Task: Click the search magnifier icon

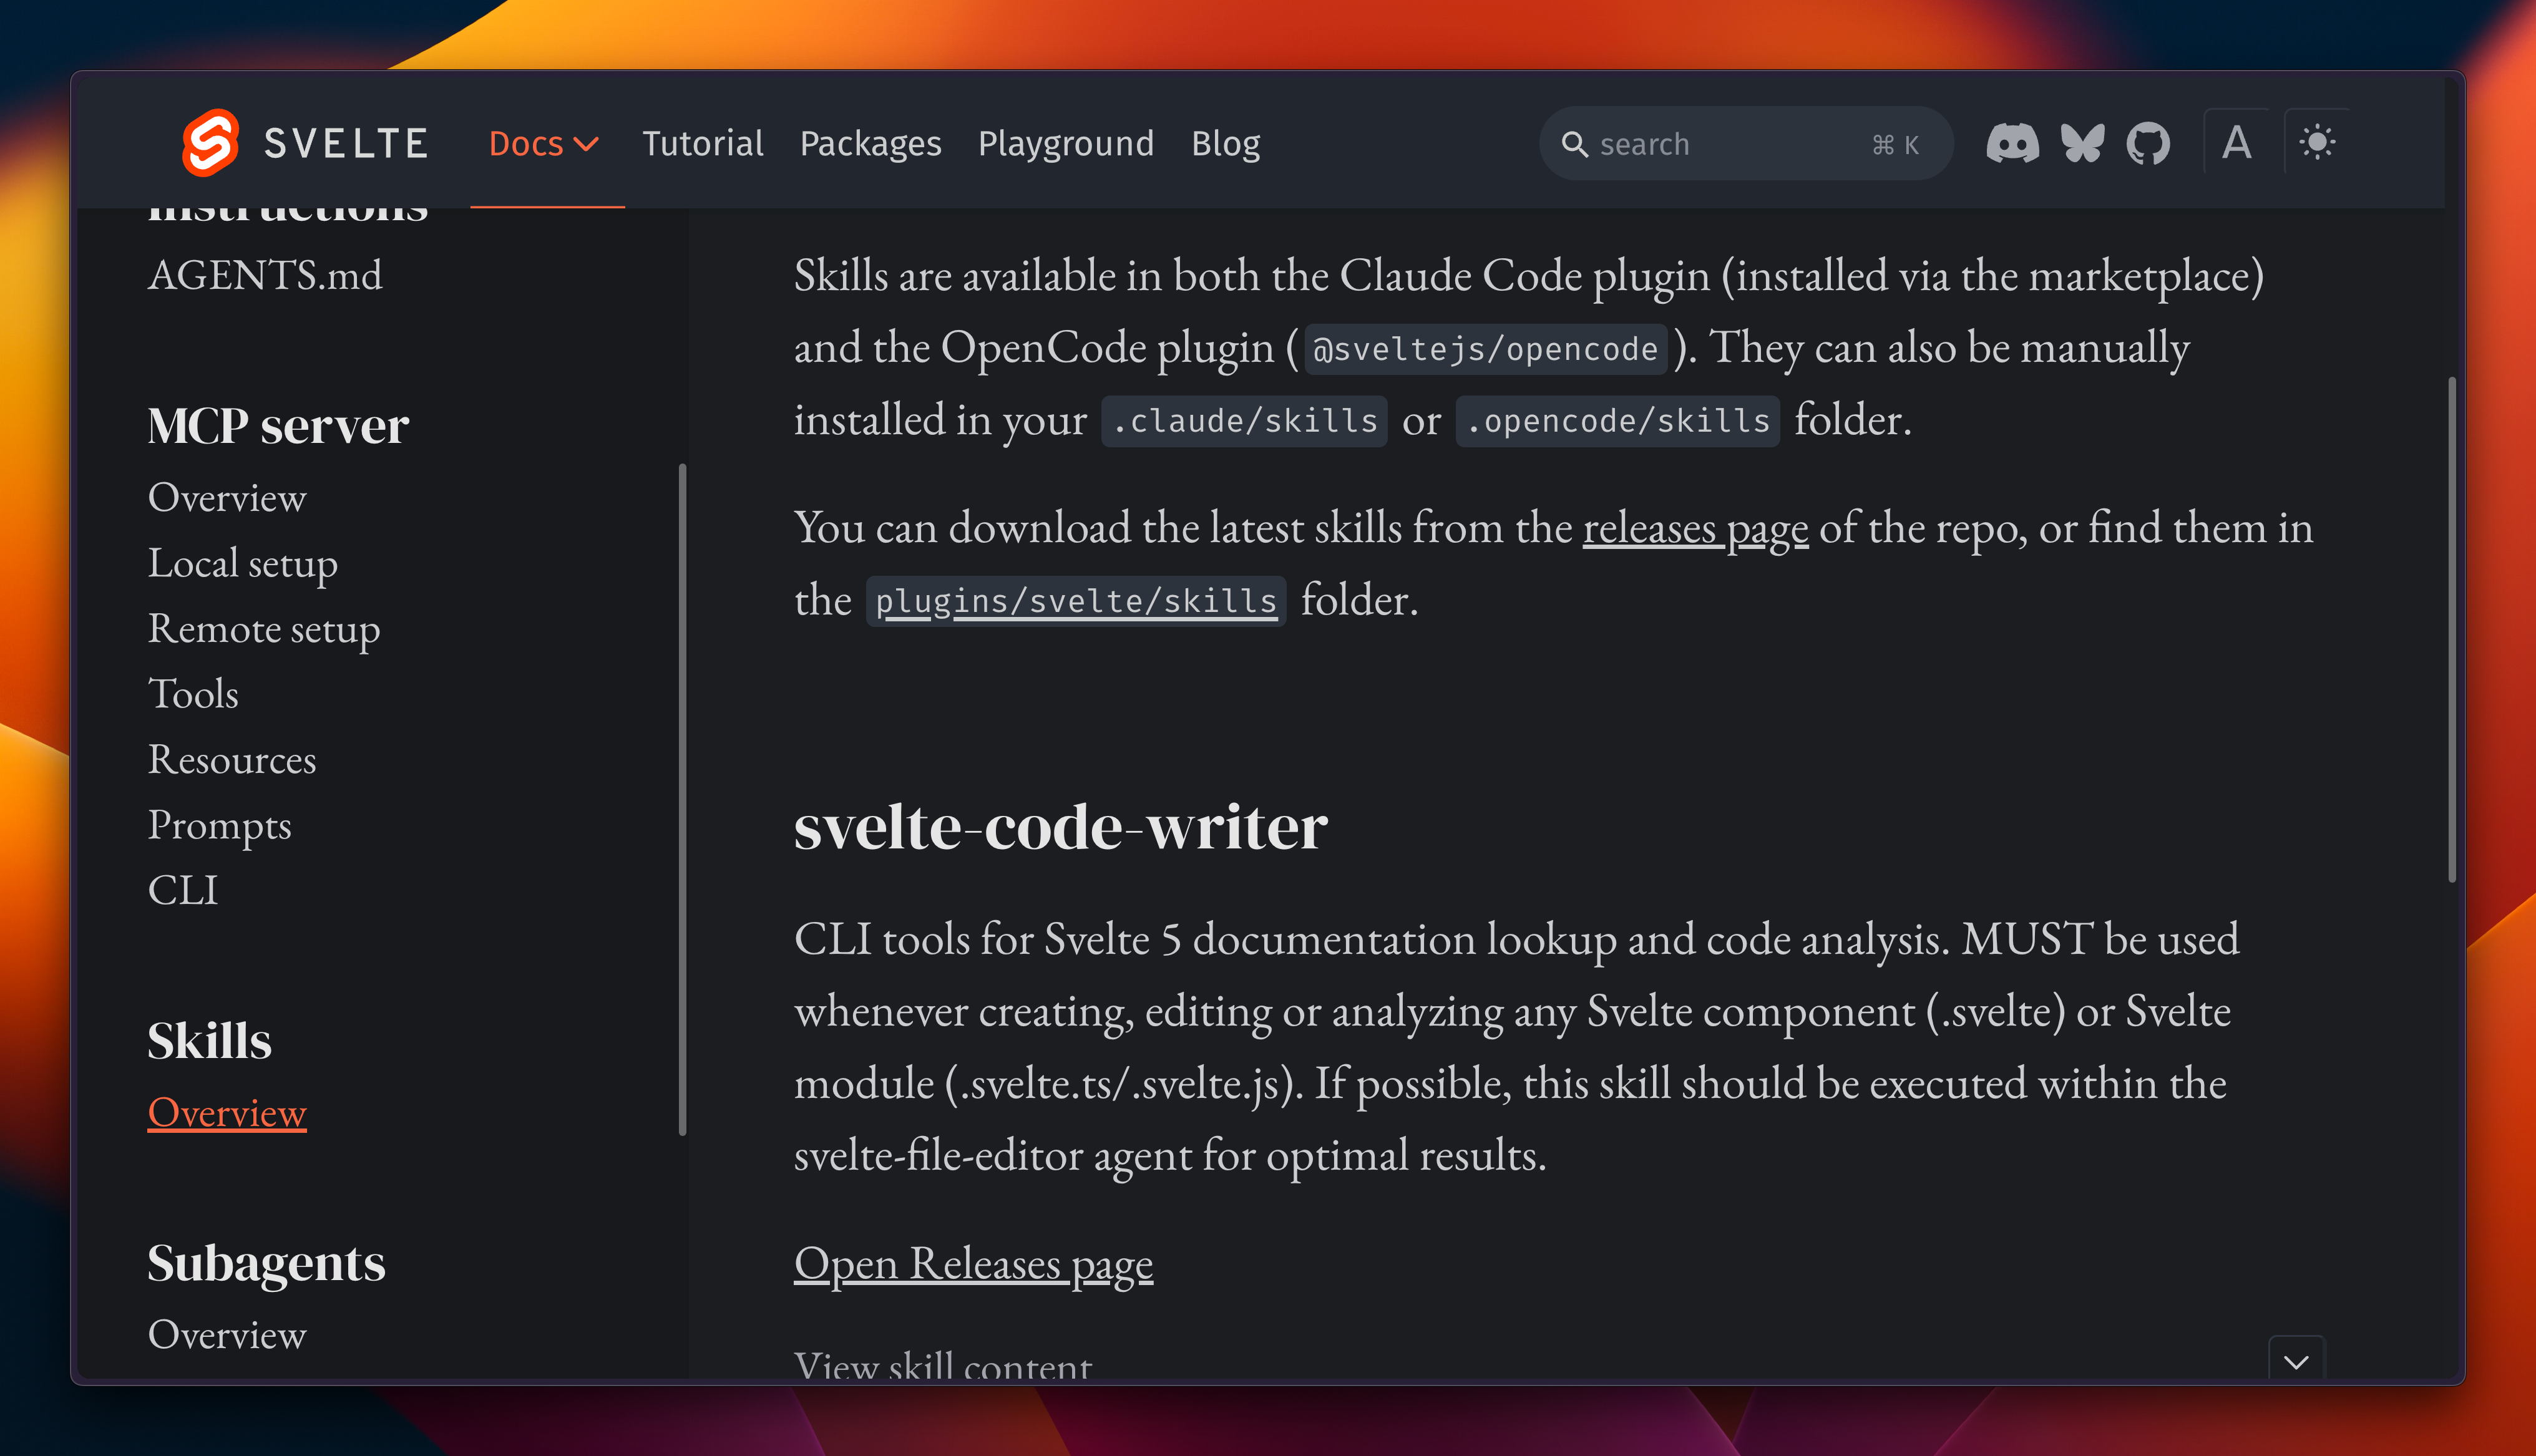Action: [x=1574, y=144]
